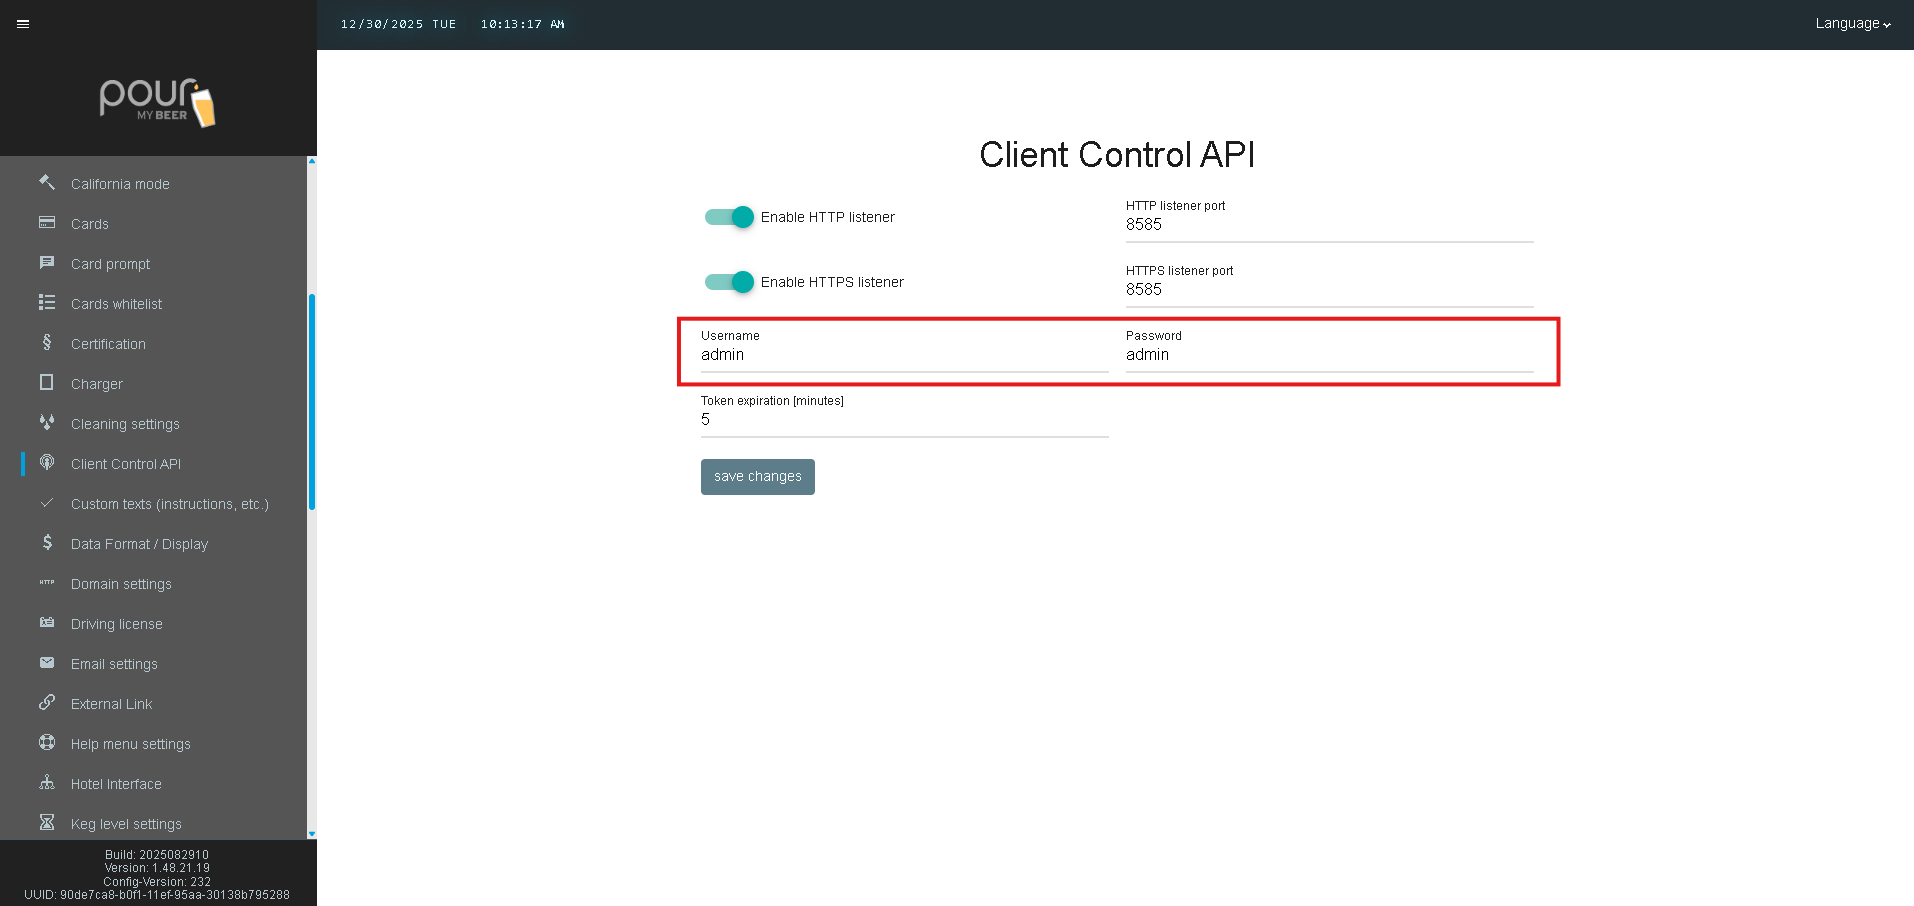Image resolution: width=1914 pixels, height=906 pixels.
Task: Open the Language dropdown
Action: tap(1852, 24)
